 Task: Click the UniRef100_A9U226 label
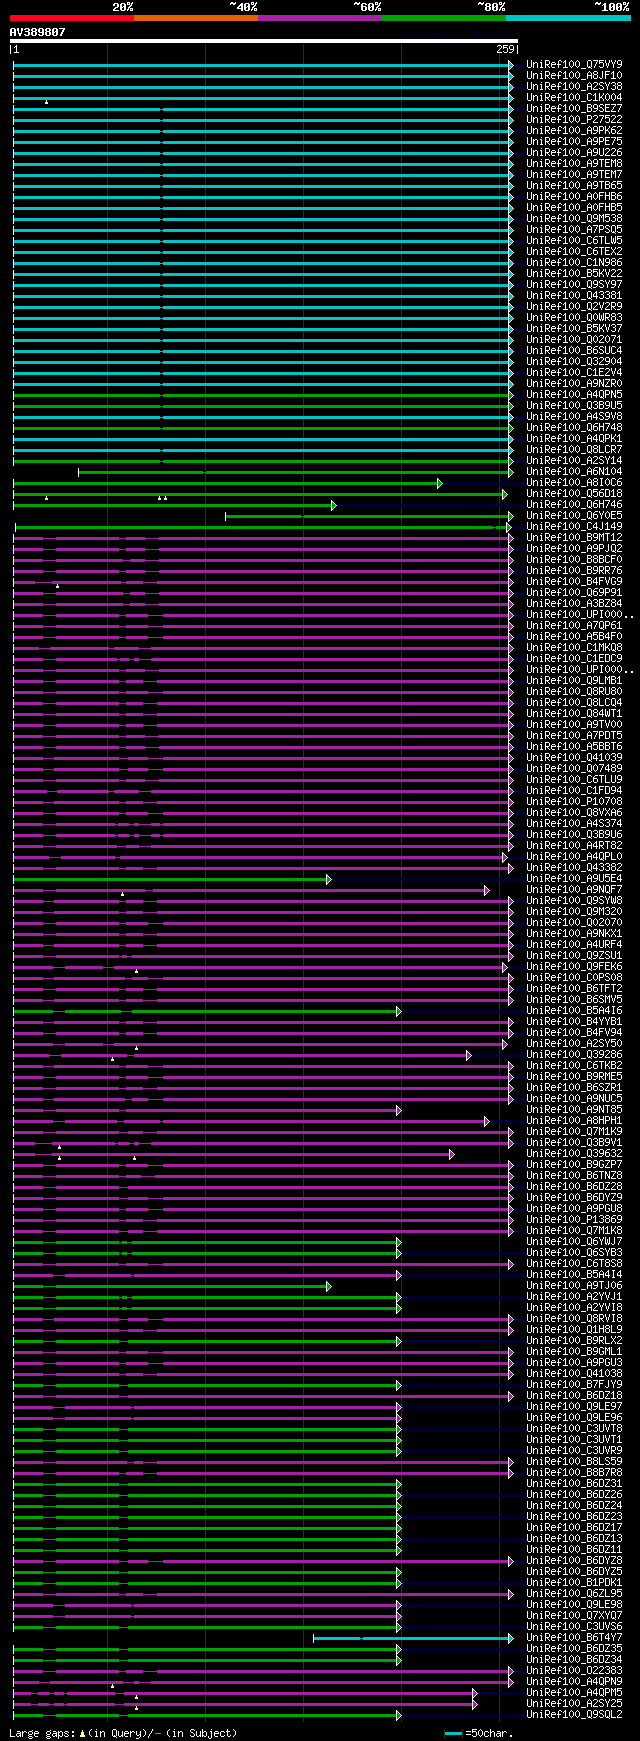coord(574,152)
